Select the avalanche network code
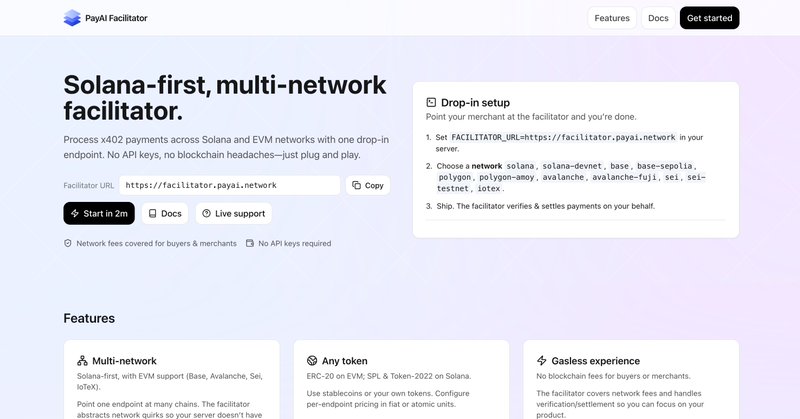The height and width of the screenshot is (419, 800). click(564, 177)
